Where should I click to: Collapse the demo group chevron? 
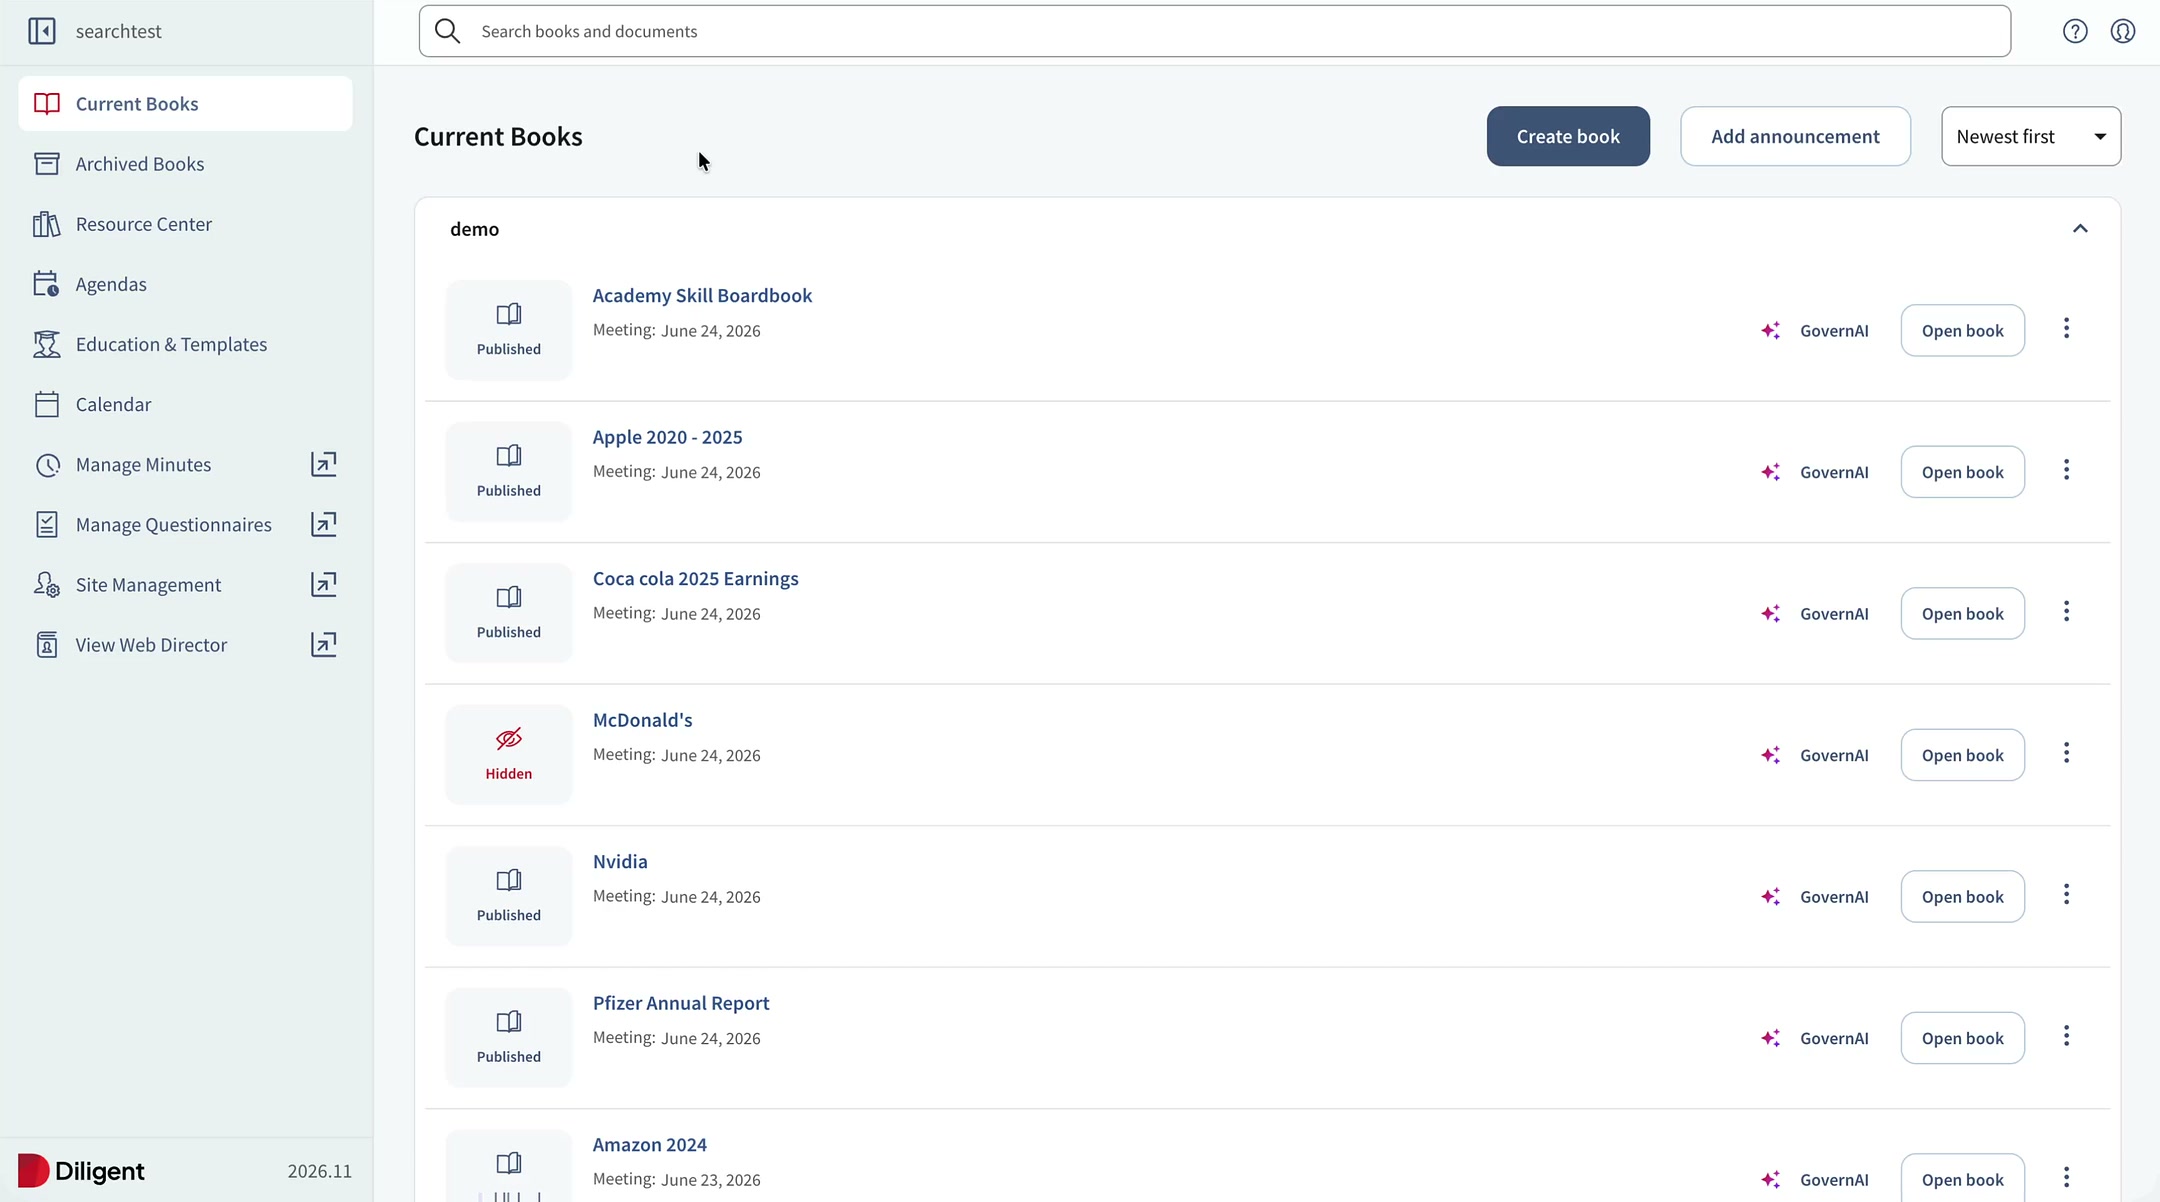[2080, 229]
